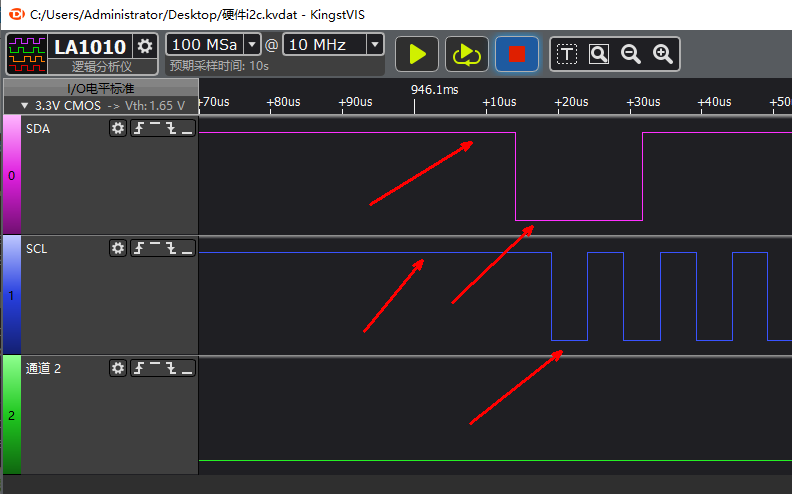Stop capture with the red square button
Image resolution: width=792 pixels, height=494 pixels.
(x=517, y=54)
